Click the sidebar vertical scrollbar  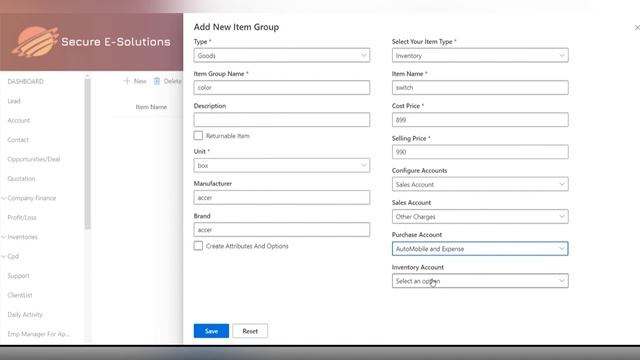tap(88, 154)
